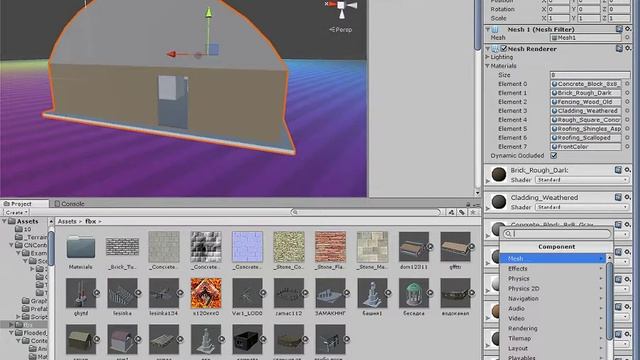Choose Mesh in the Component menu

(x=554, y=258)
